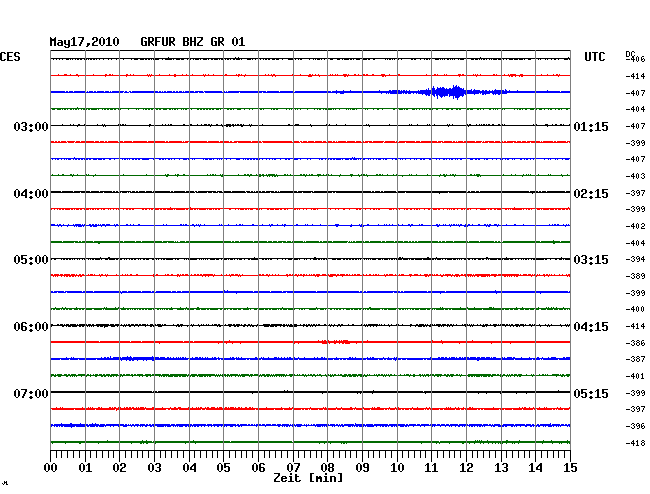Click the 05:15 UTC time label
Screen dimensions: 650x494
(x=591, y=393)
